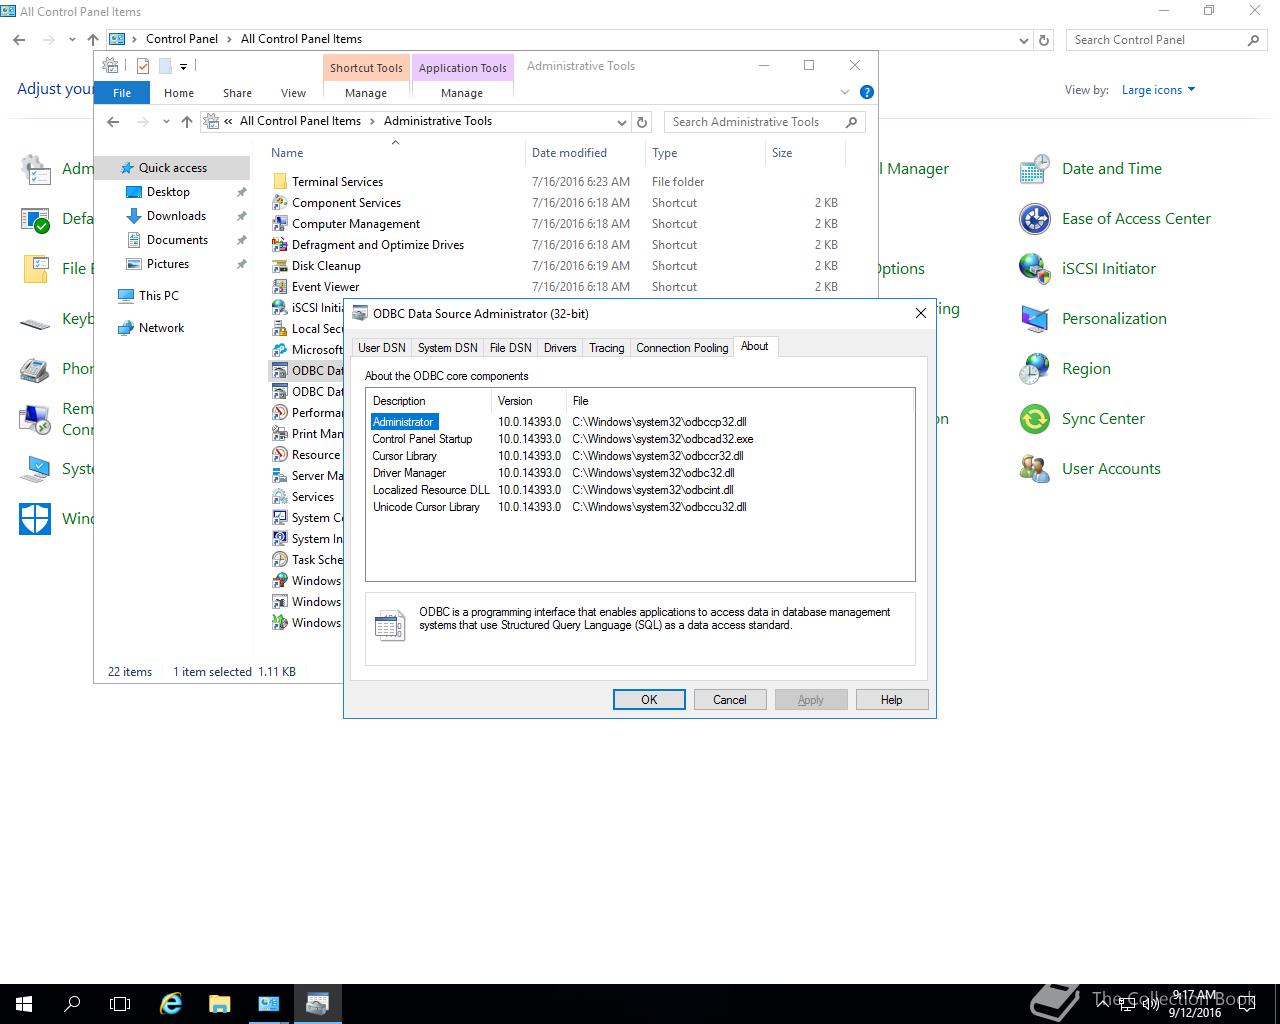The image size is (1280, 1024).
Task: Open Manage tab under Shortcut Tools
Action: pyautogui.click(x=366, y=93)
